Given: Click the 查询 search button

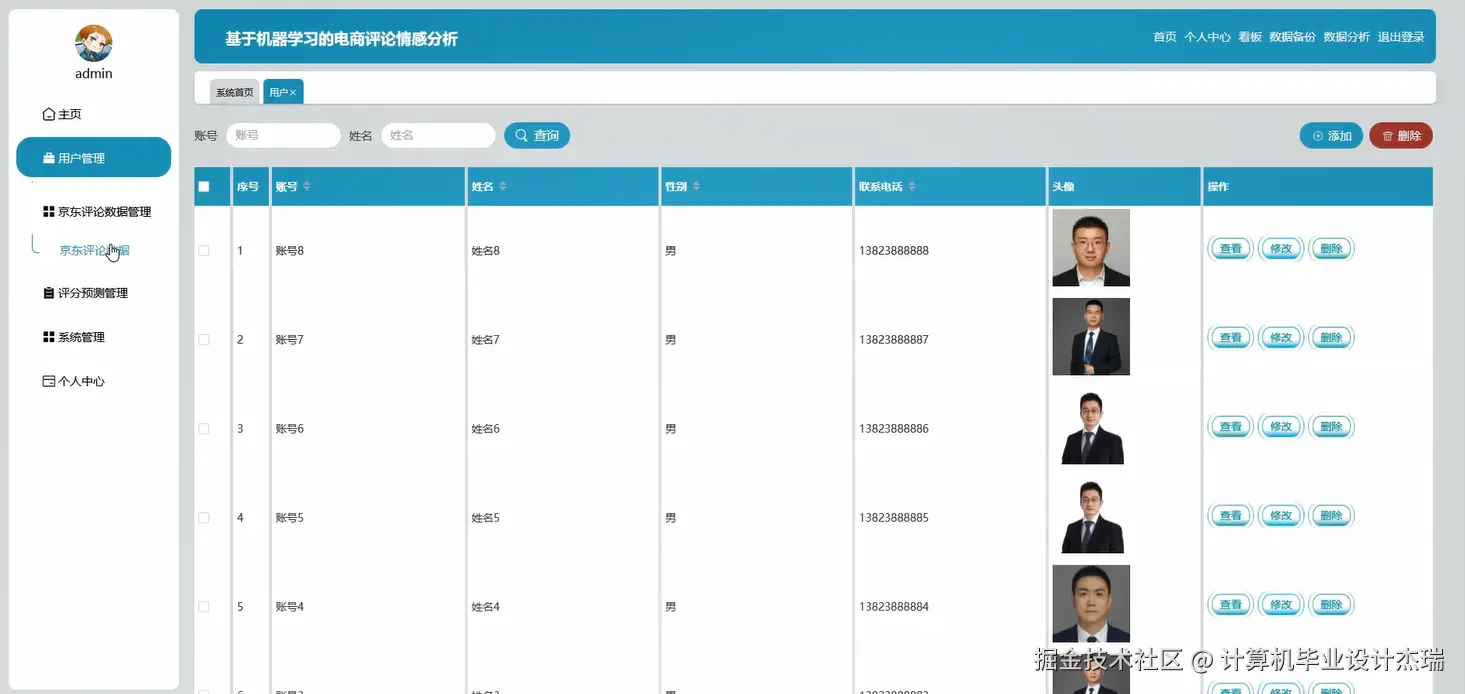Looking at the screenshot, I should click(537, 135).
